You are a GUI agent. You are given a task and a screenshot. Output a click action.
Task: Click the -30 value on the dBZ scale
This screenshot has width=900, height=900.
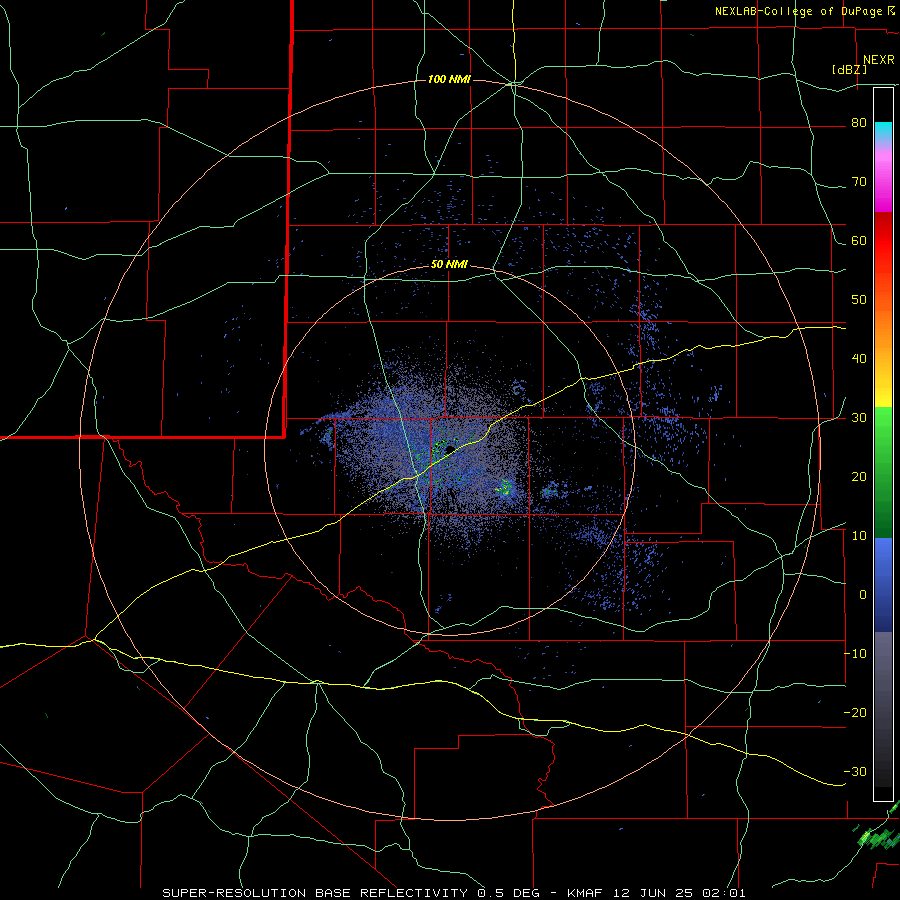point(855,771)
